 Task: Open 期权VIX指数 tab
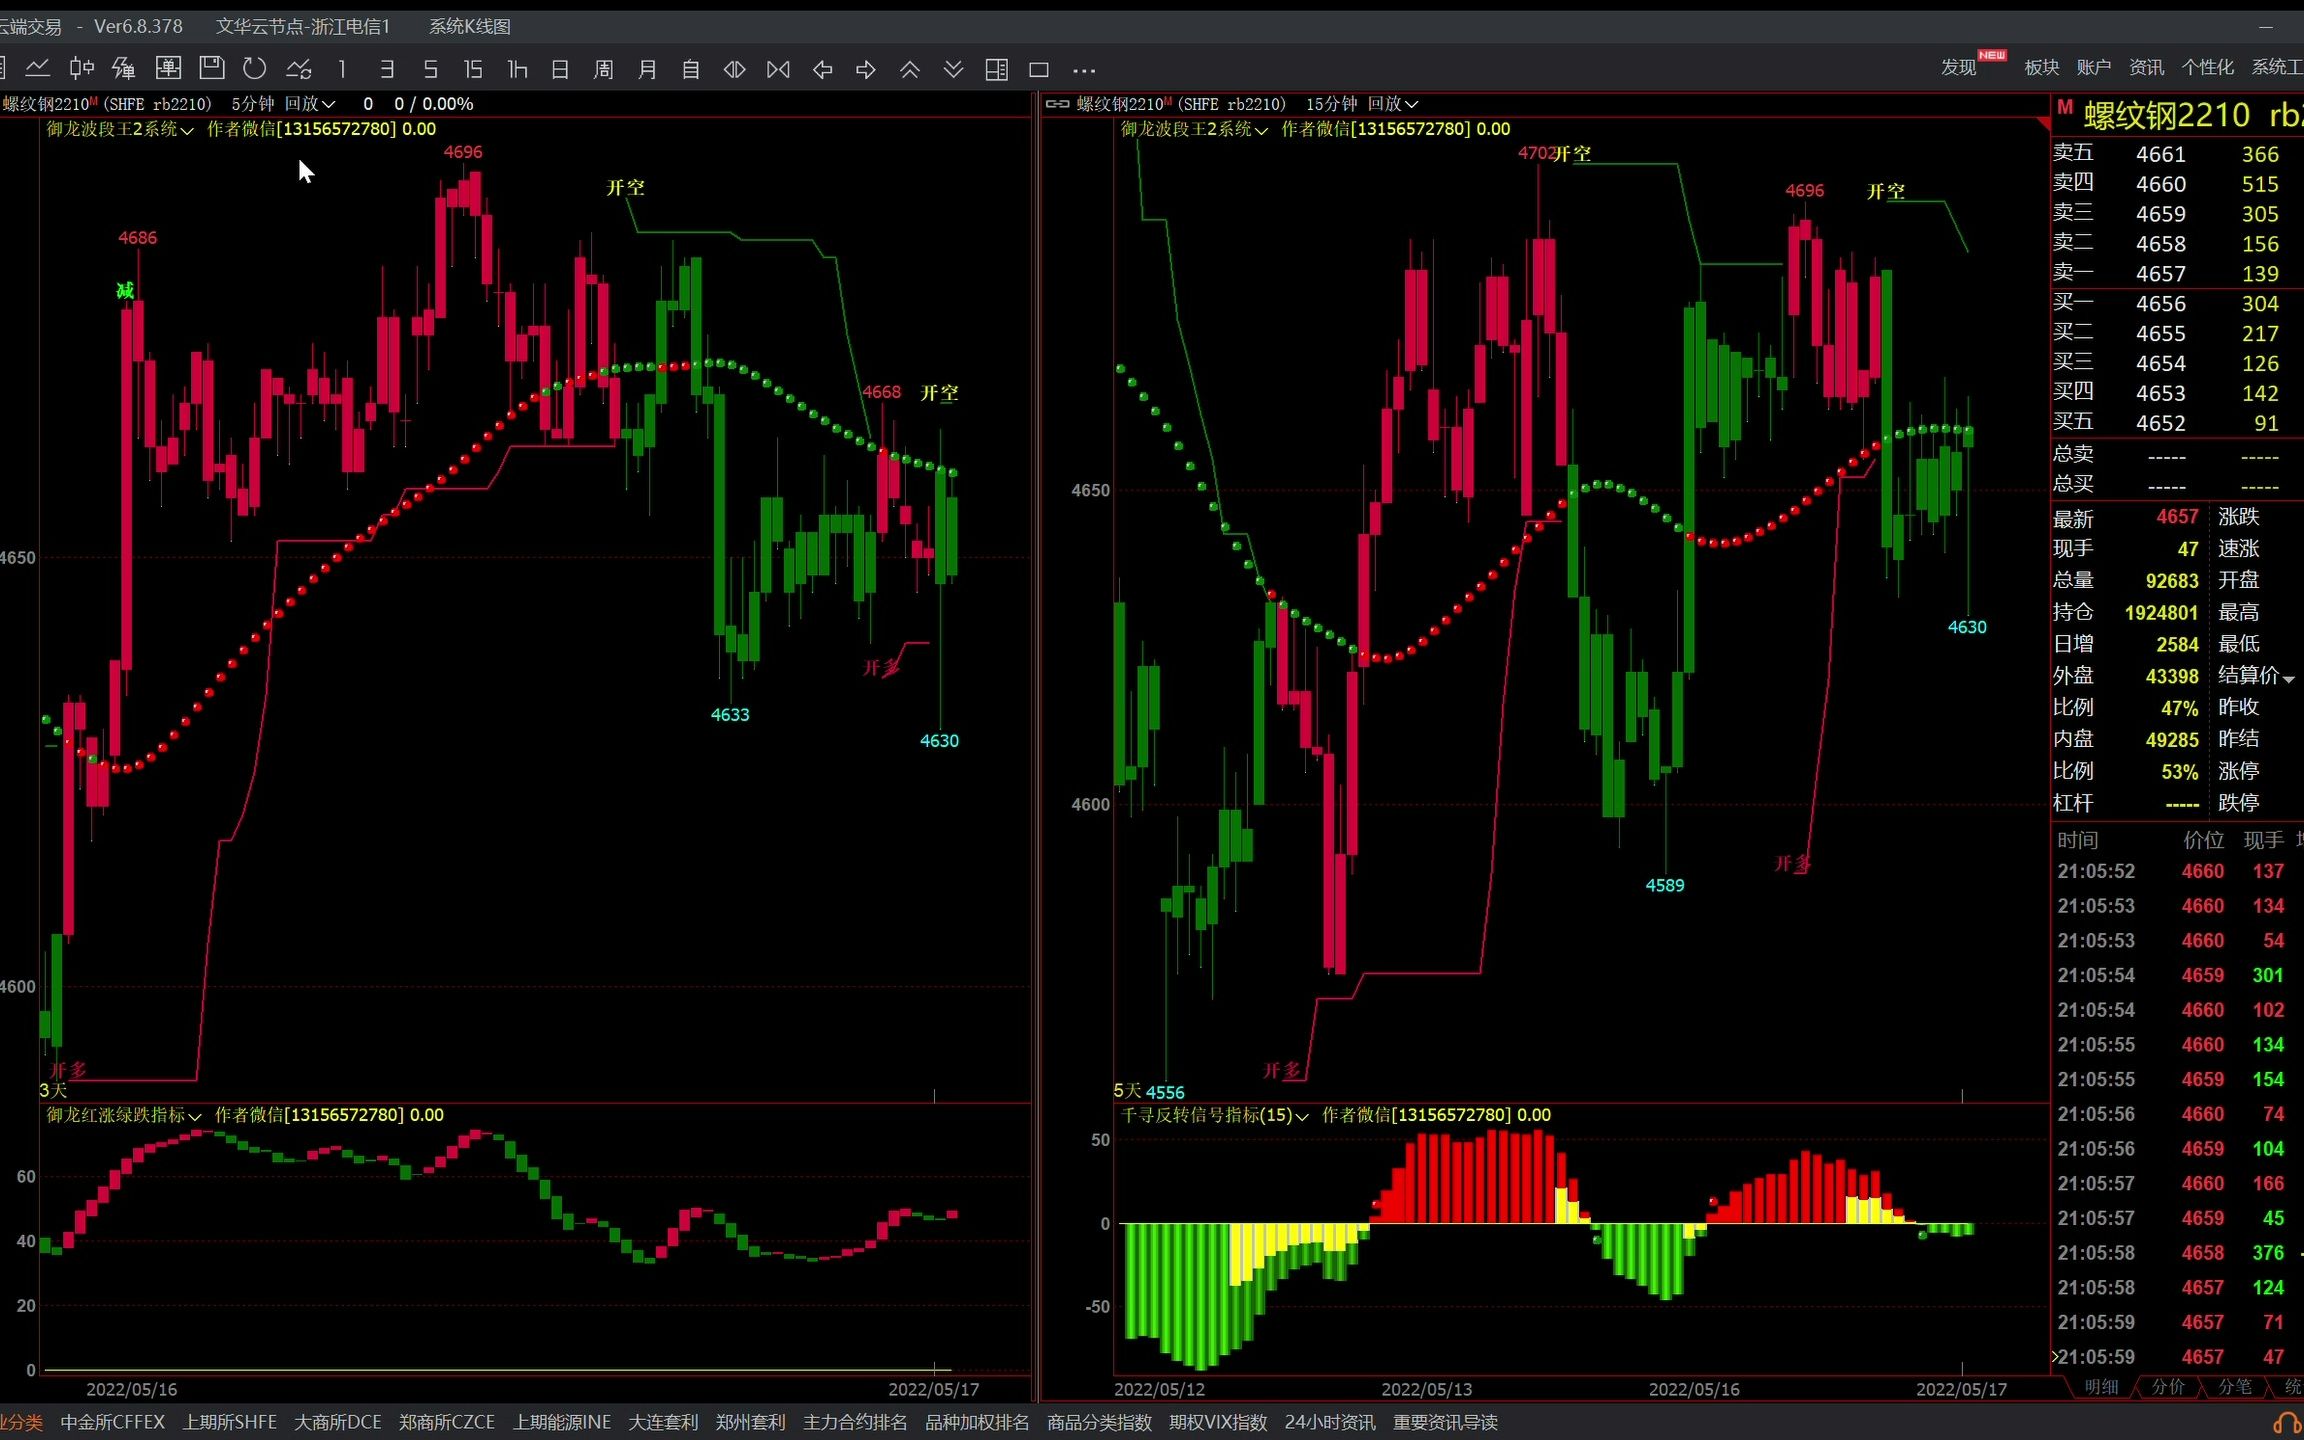coord(1218,1422)
